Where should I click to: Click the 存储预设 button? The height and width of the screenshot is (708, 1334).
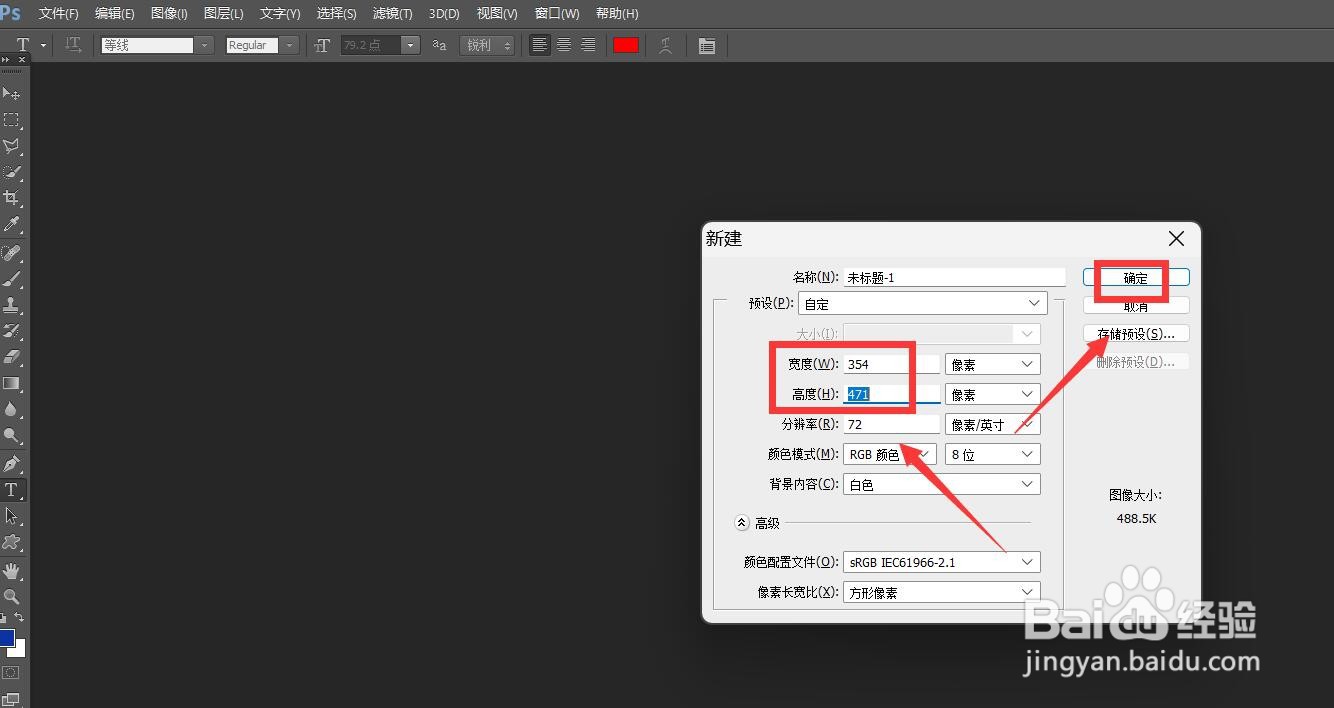coord(1135,332)
